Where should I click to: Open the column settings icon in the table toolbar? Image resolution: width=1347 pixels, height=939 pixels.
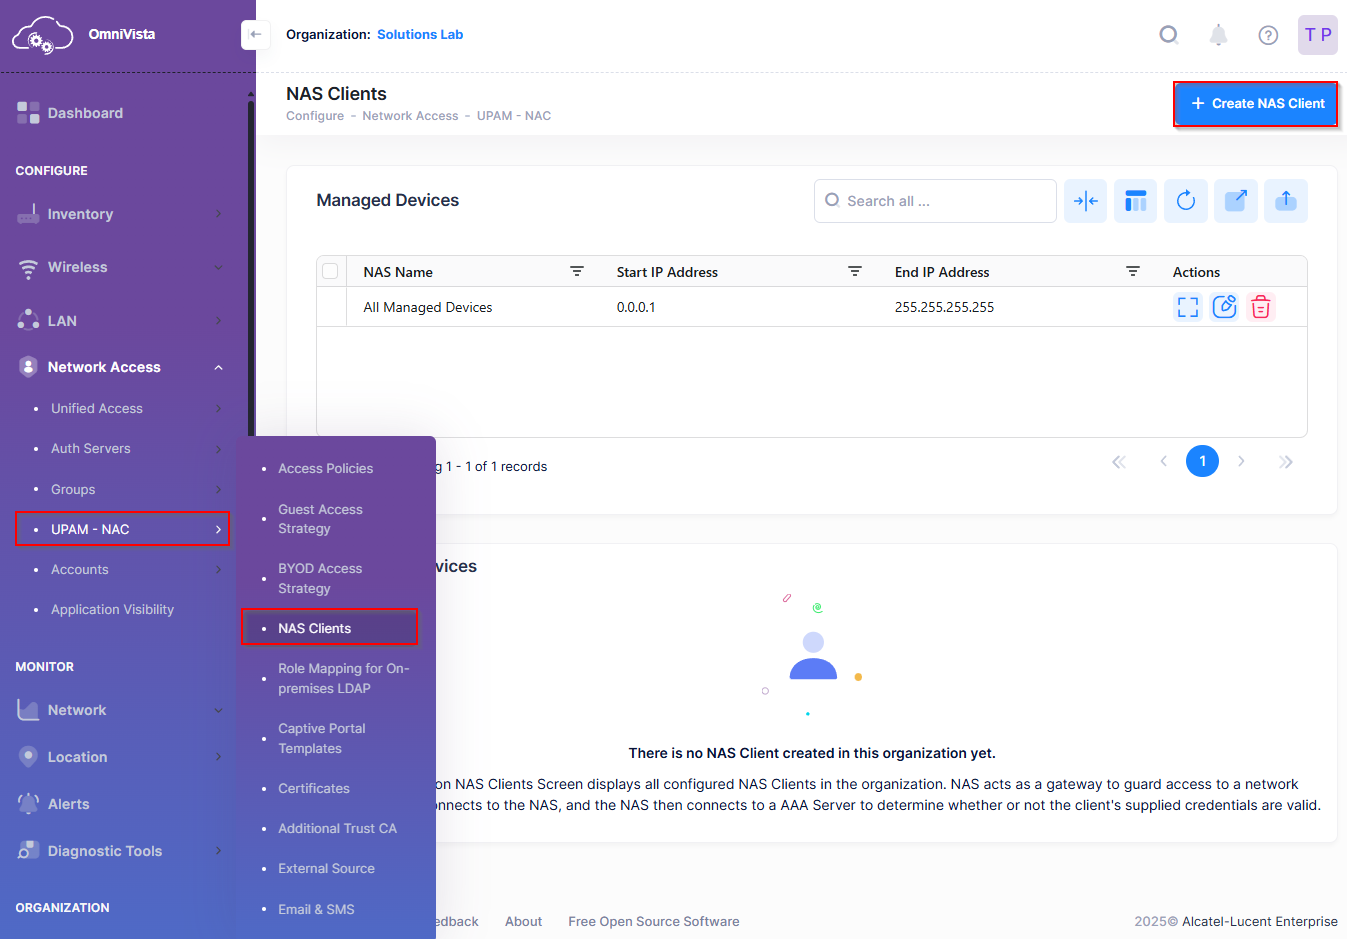(x=1135, y=201)
